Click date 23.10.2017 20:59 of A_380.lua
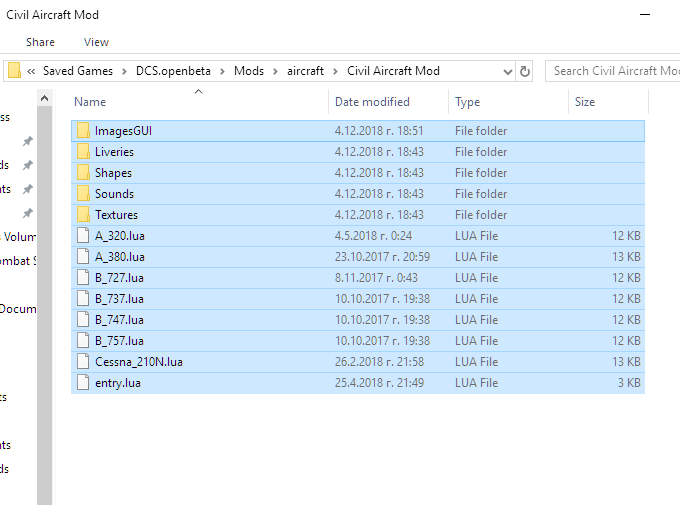This screenshot has height=505, width=680. (382, 257)
